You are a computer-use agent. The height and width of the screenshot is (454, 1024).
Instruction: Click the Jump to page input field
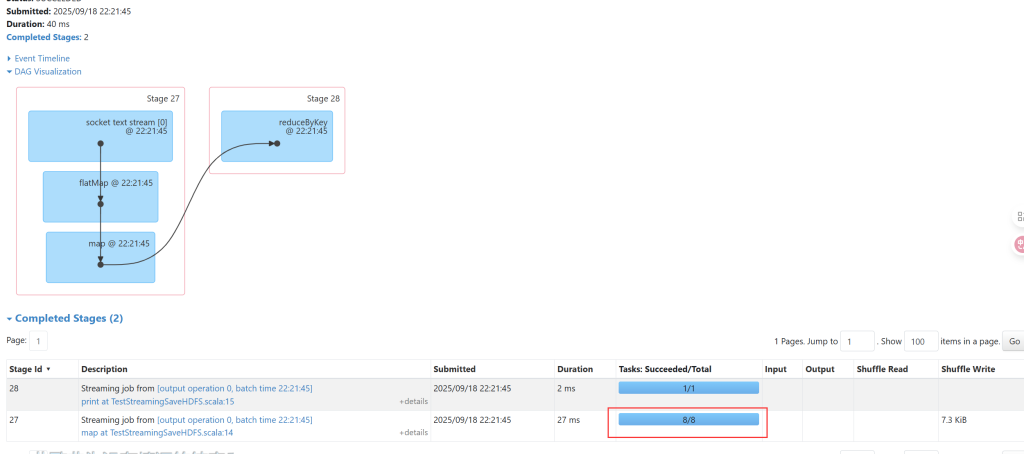(857, 341)
